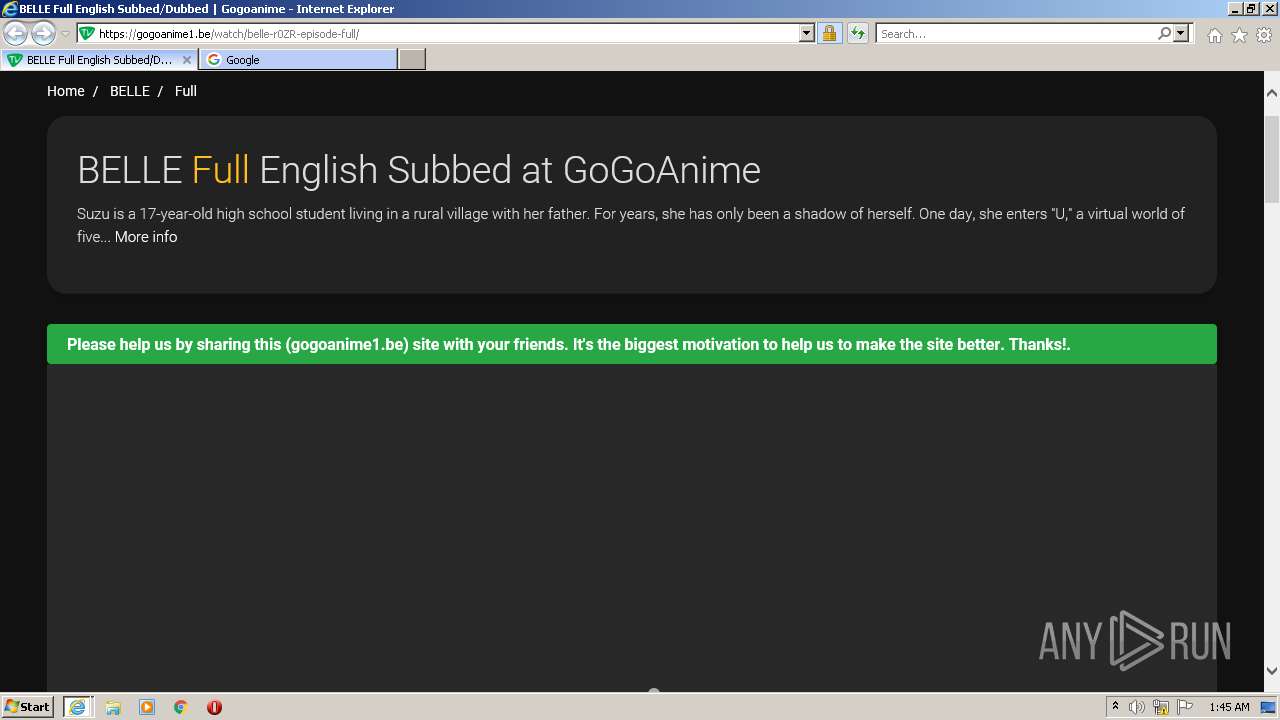Show hidden system tray icons
The width and height of the screenshot is (1280, 720).
(x=1115, y=707)
